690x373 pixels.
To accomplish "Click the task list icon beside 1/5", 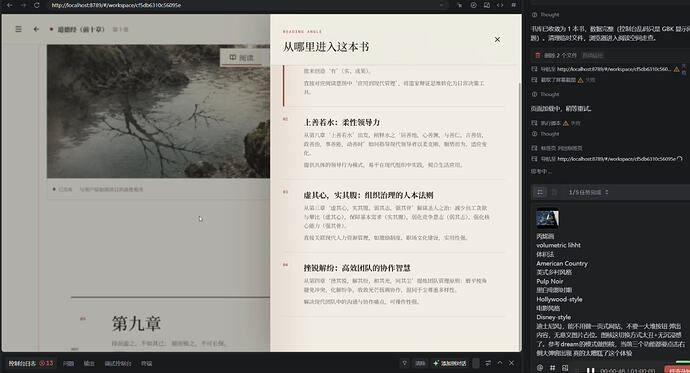I will coord(540,192).
